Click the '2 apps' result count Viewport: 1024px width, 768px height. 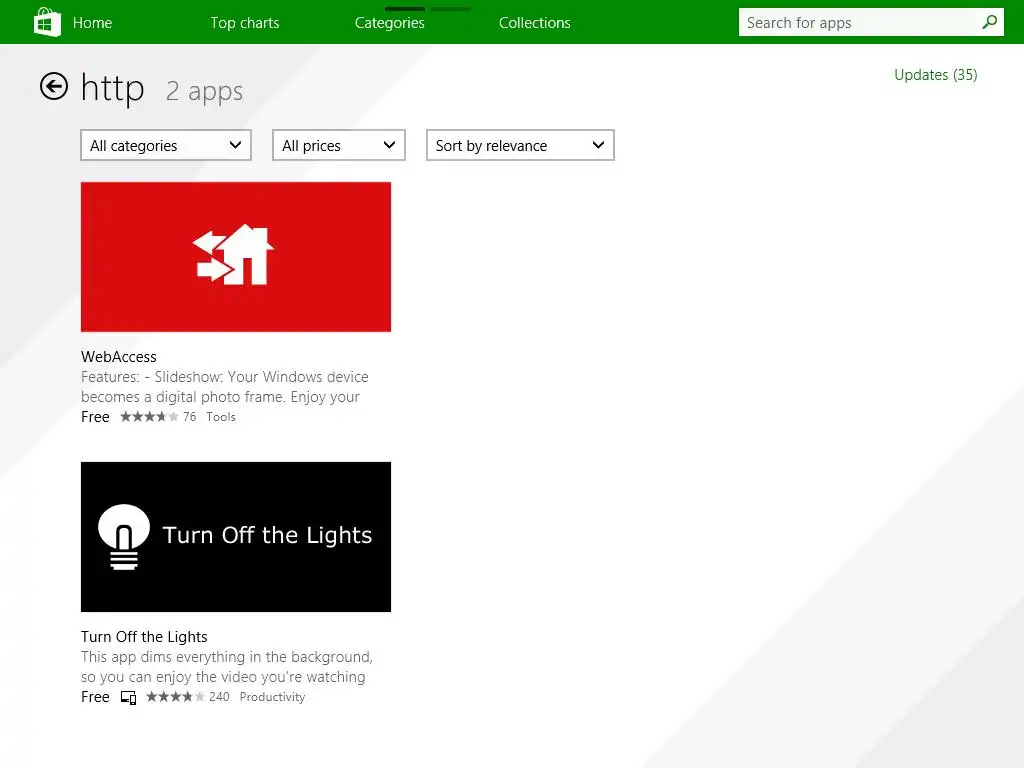(204, 91)
